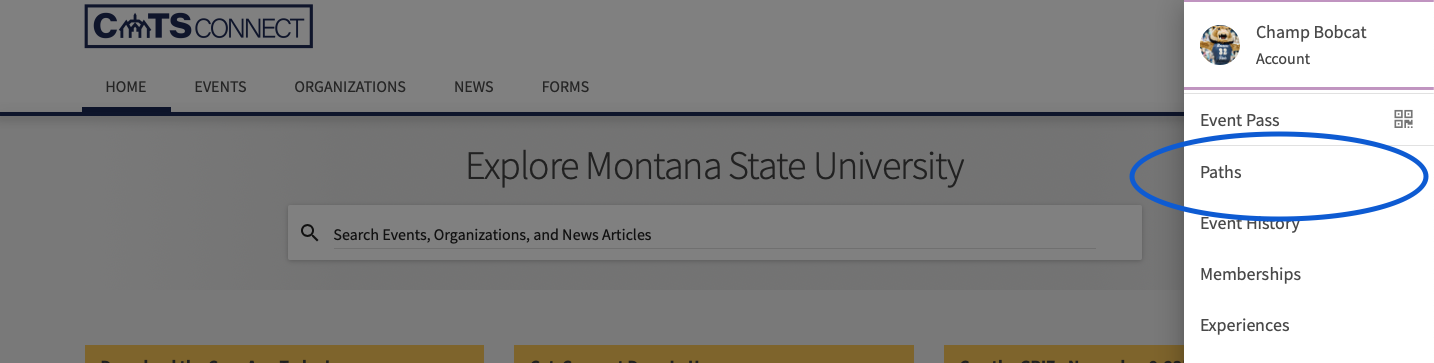1434x363 pixels.
Task: Open the FORMS tab
Action: point(565,87)
